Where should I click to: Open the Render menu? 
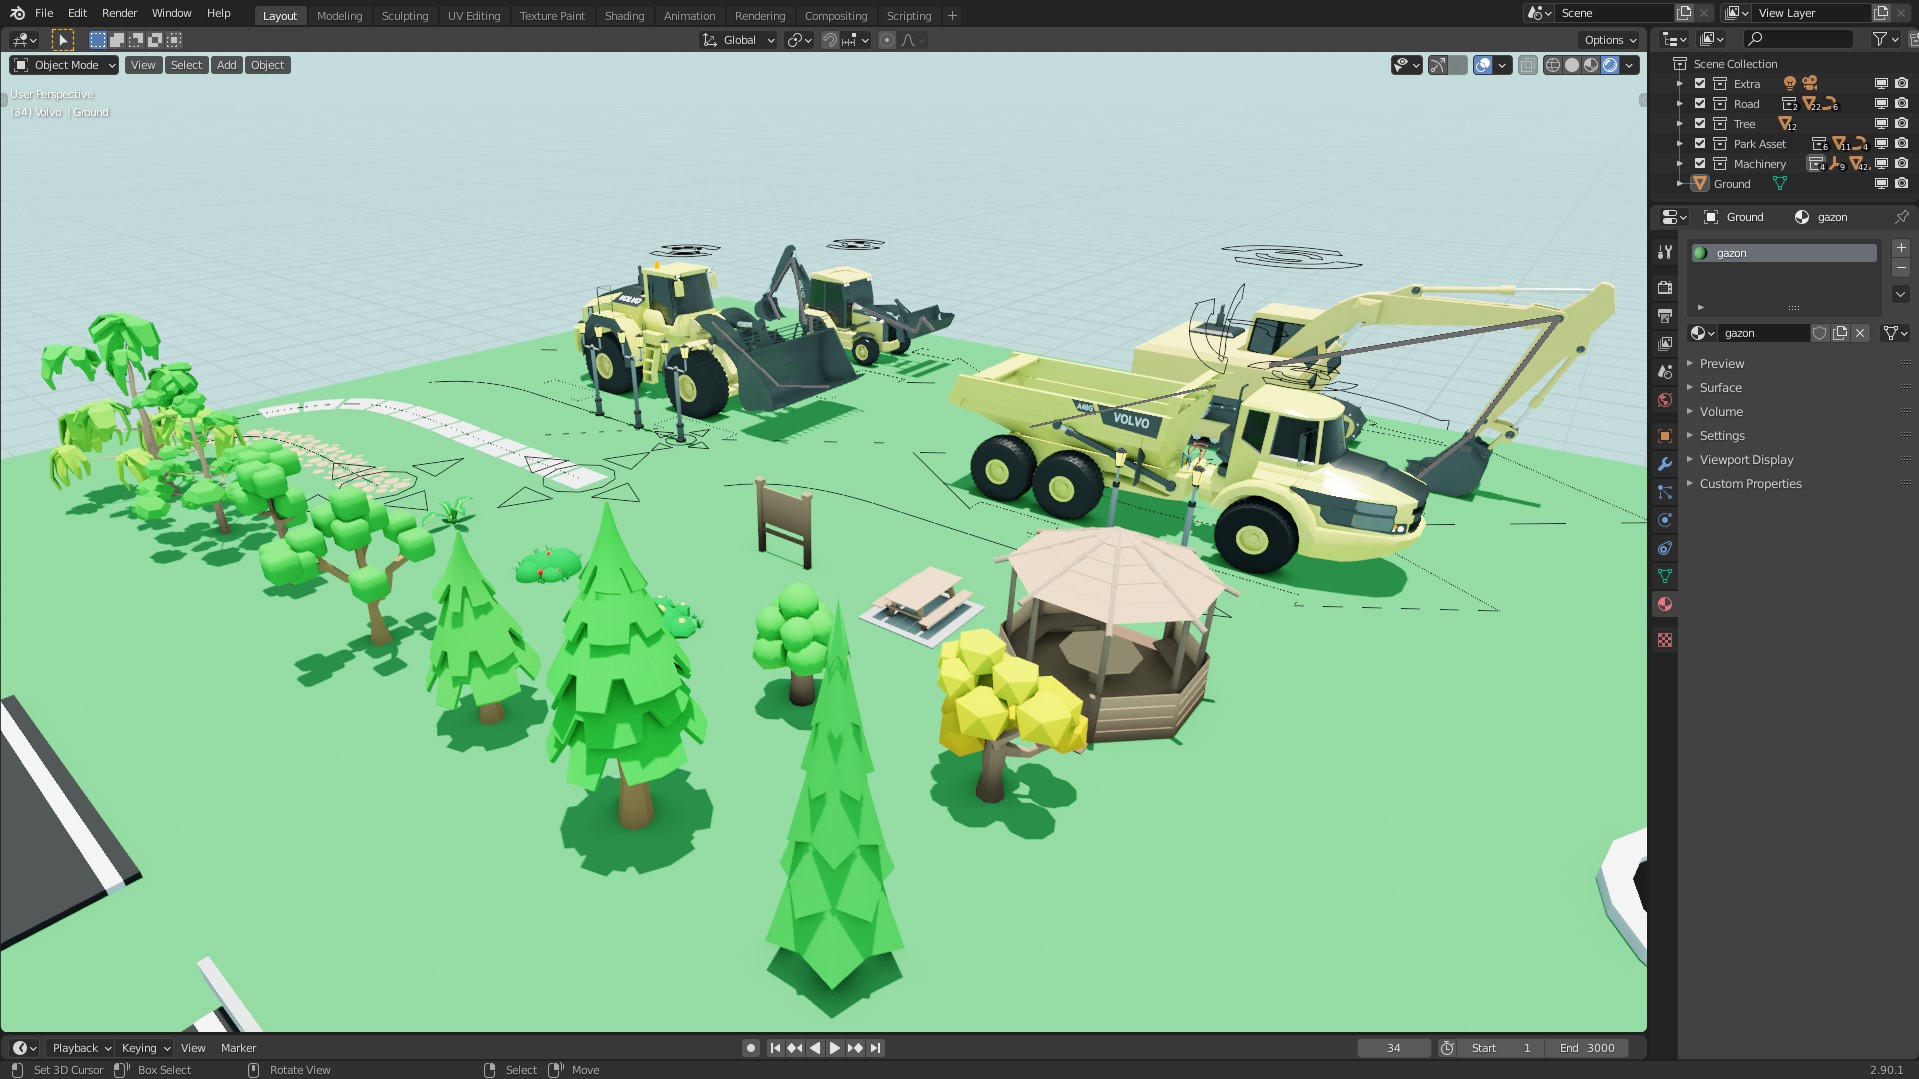(x=119, y=13)
